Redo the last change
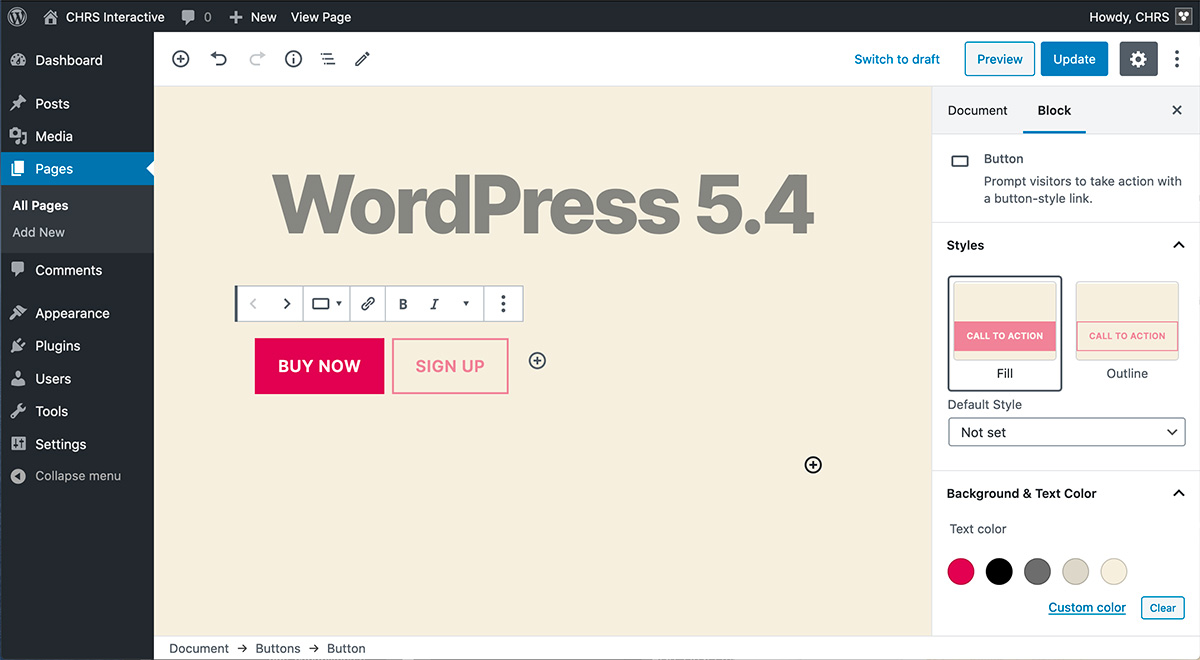The image size is (1200, 660). 257,59
